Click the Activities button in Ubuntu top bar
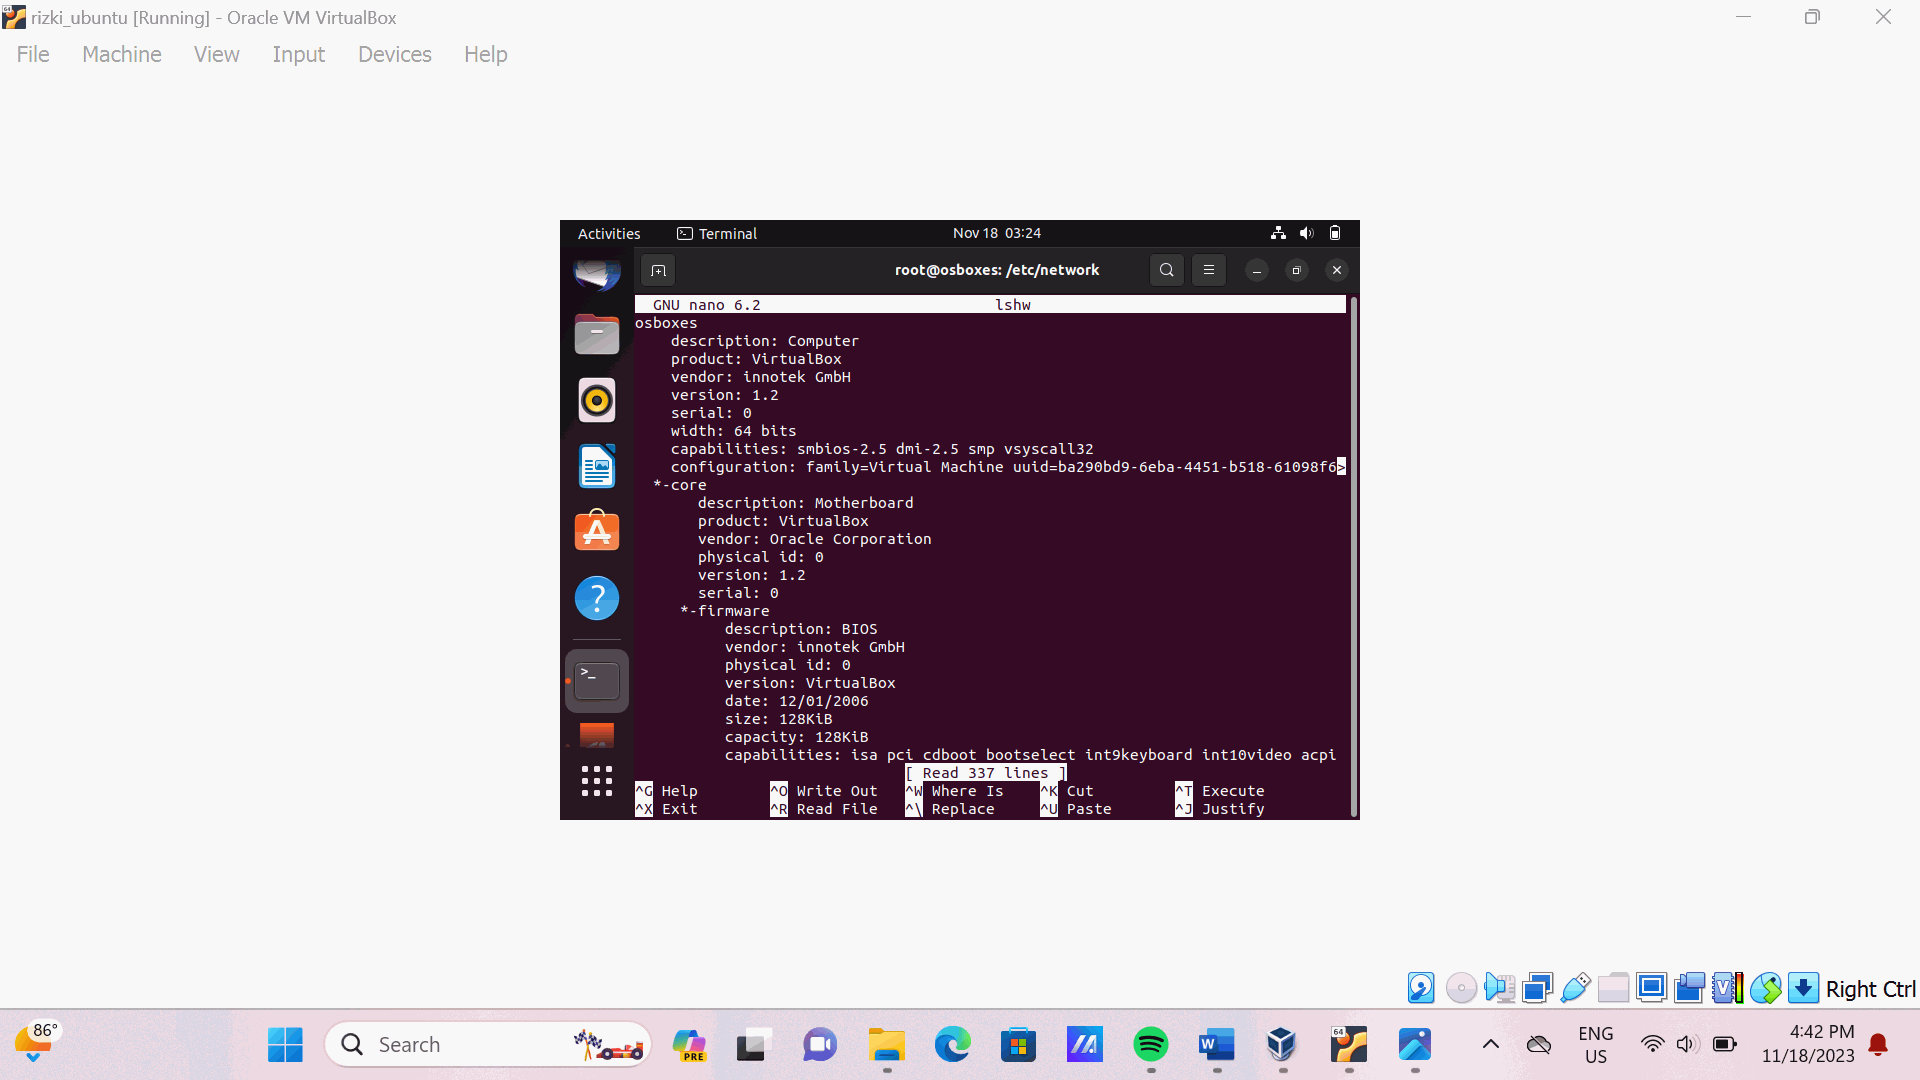1920x1080 pixels. pyautogui.click(x=609, y=233)
